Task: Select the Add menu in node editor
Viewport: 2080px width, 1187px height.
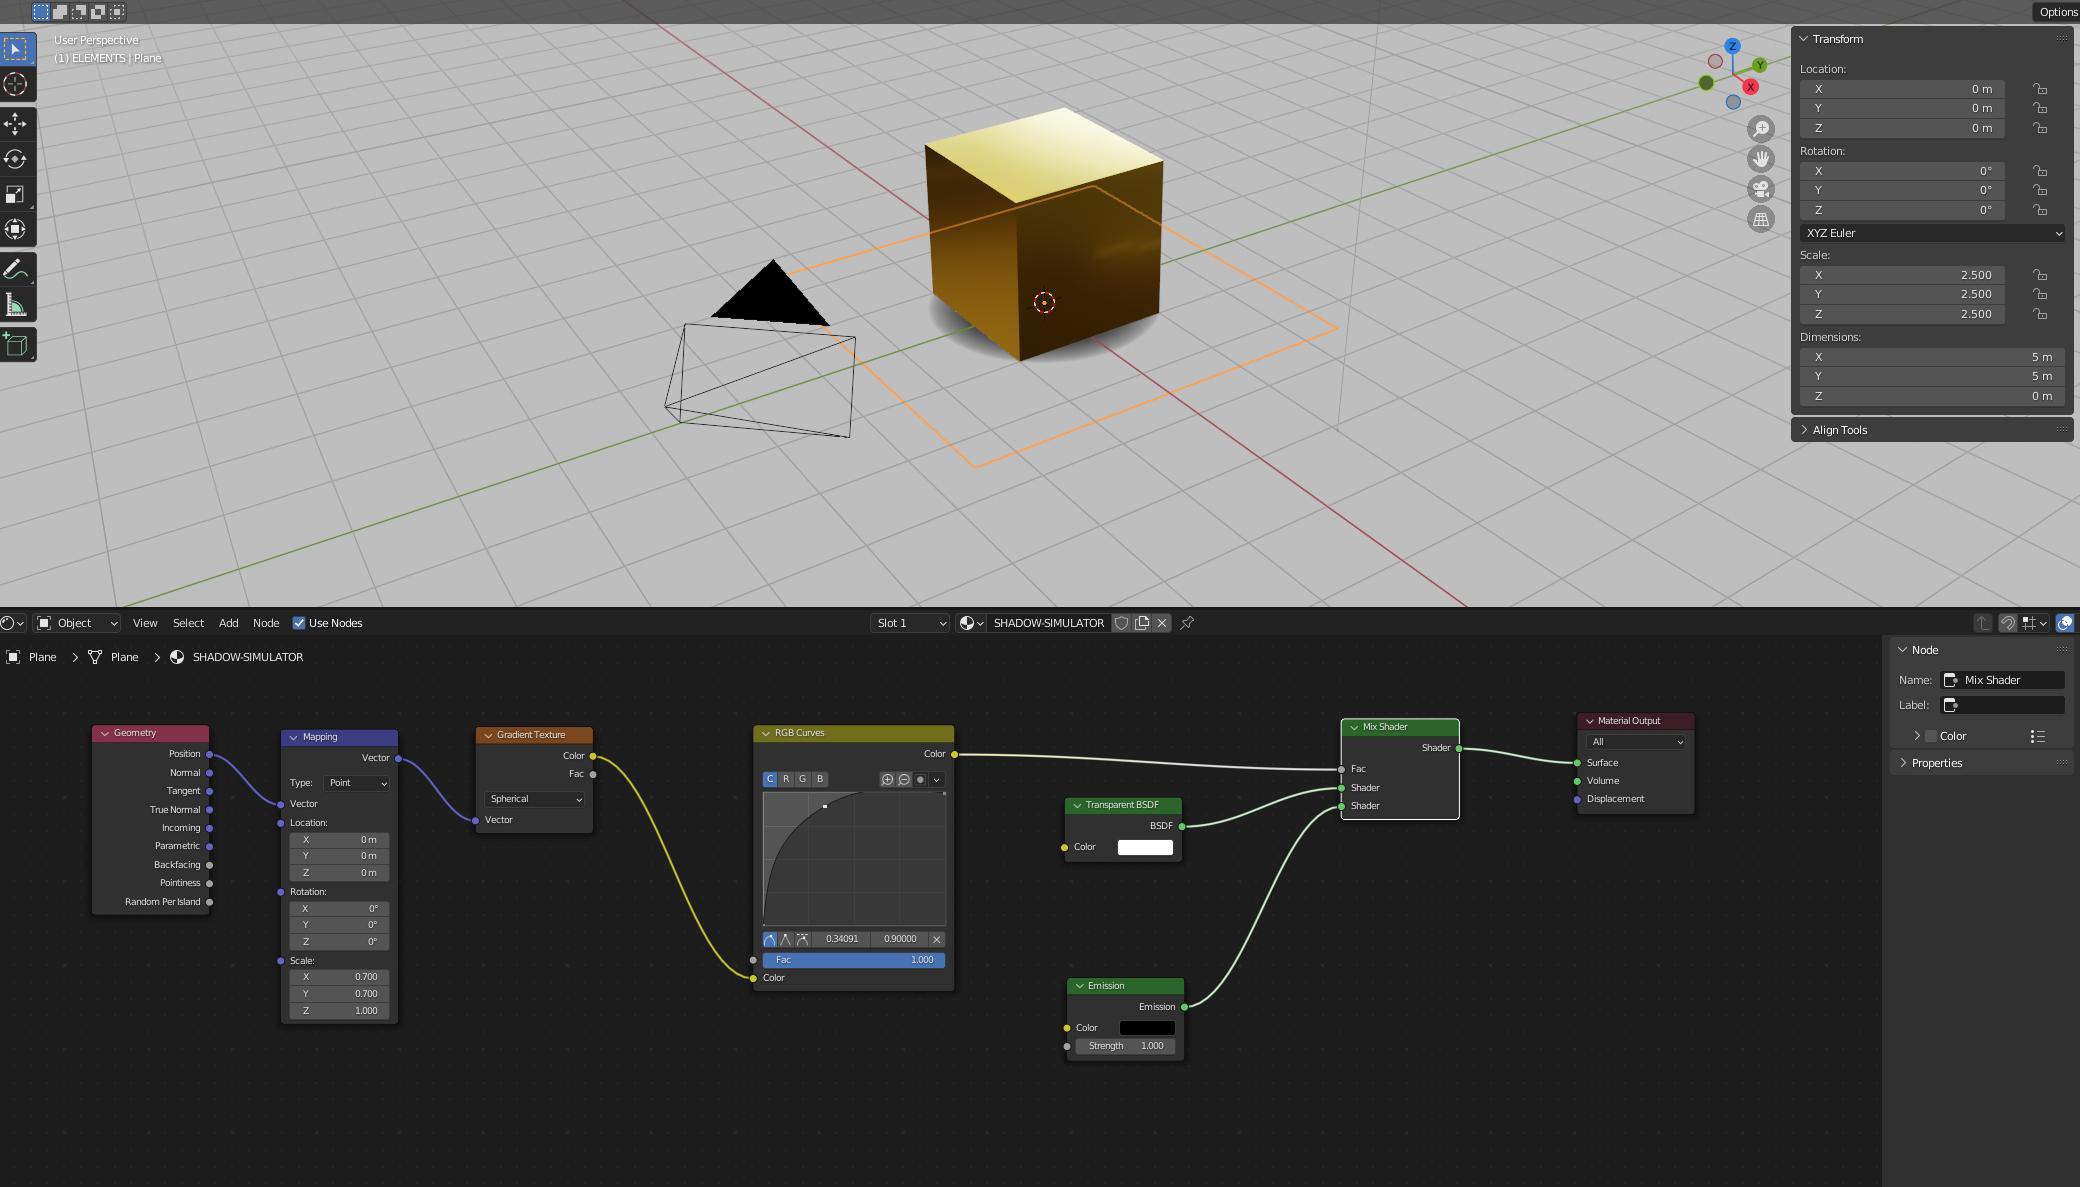Action: (x=229, y=623)
